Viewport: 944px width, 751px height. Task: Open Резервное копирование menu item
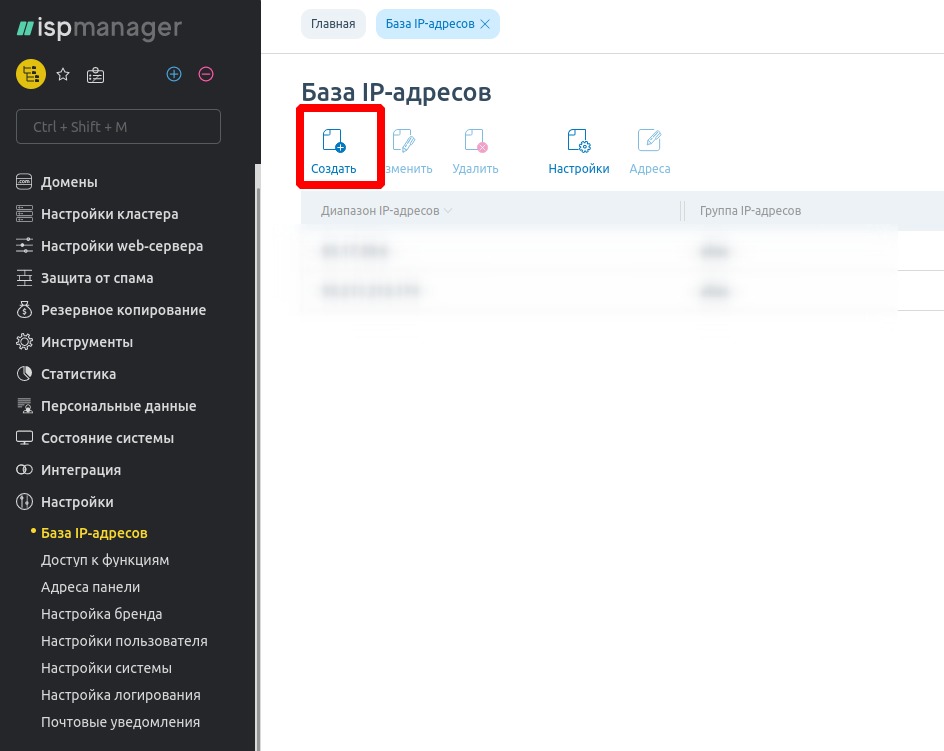pyautogui.click(x=123, y=310)
